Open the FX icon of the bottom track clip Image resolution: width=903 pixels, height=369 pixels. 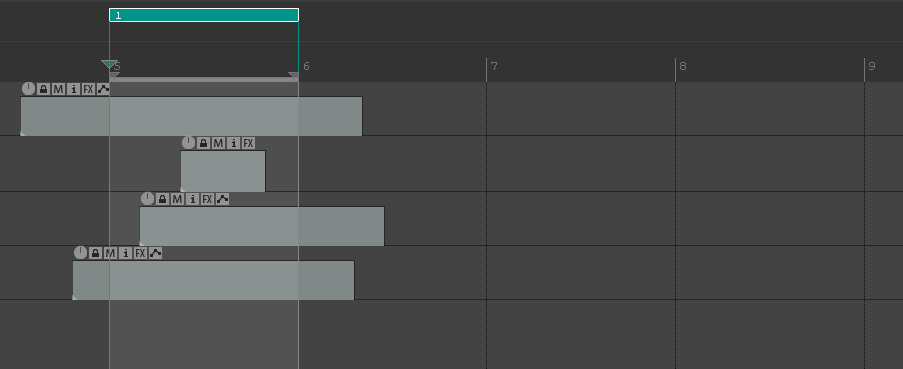(140, 253)
